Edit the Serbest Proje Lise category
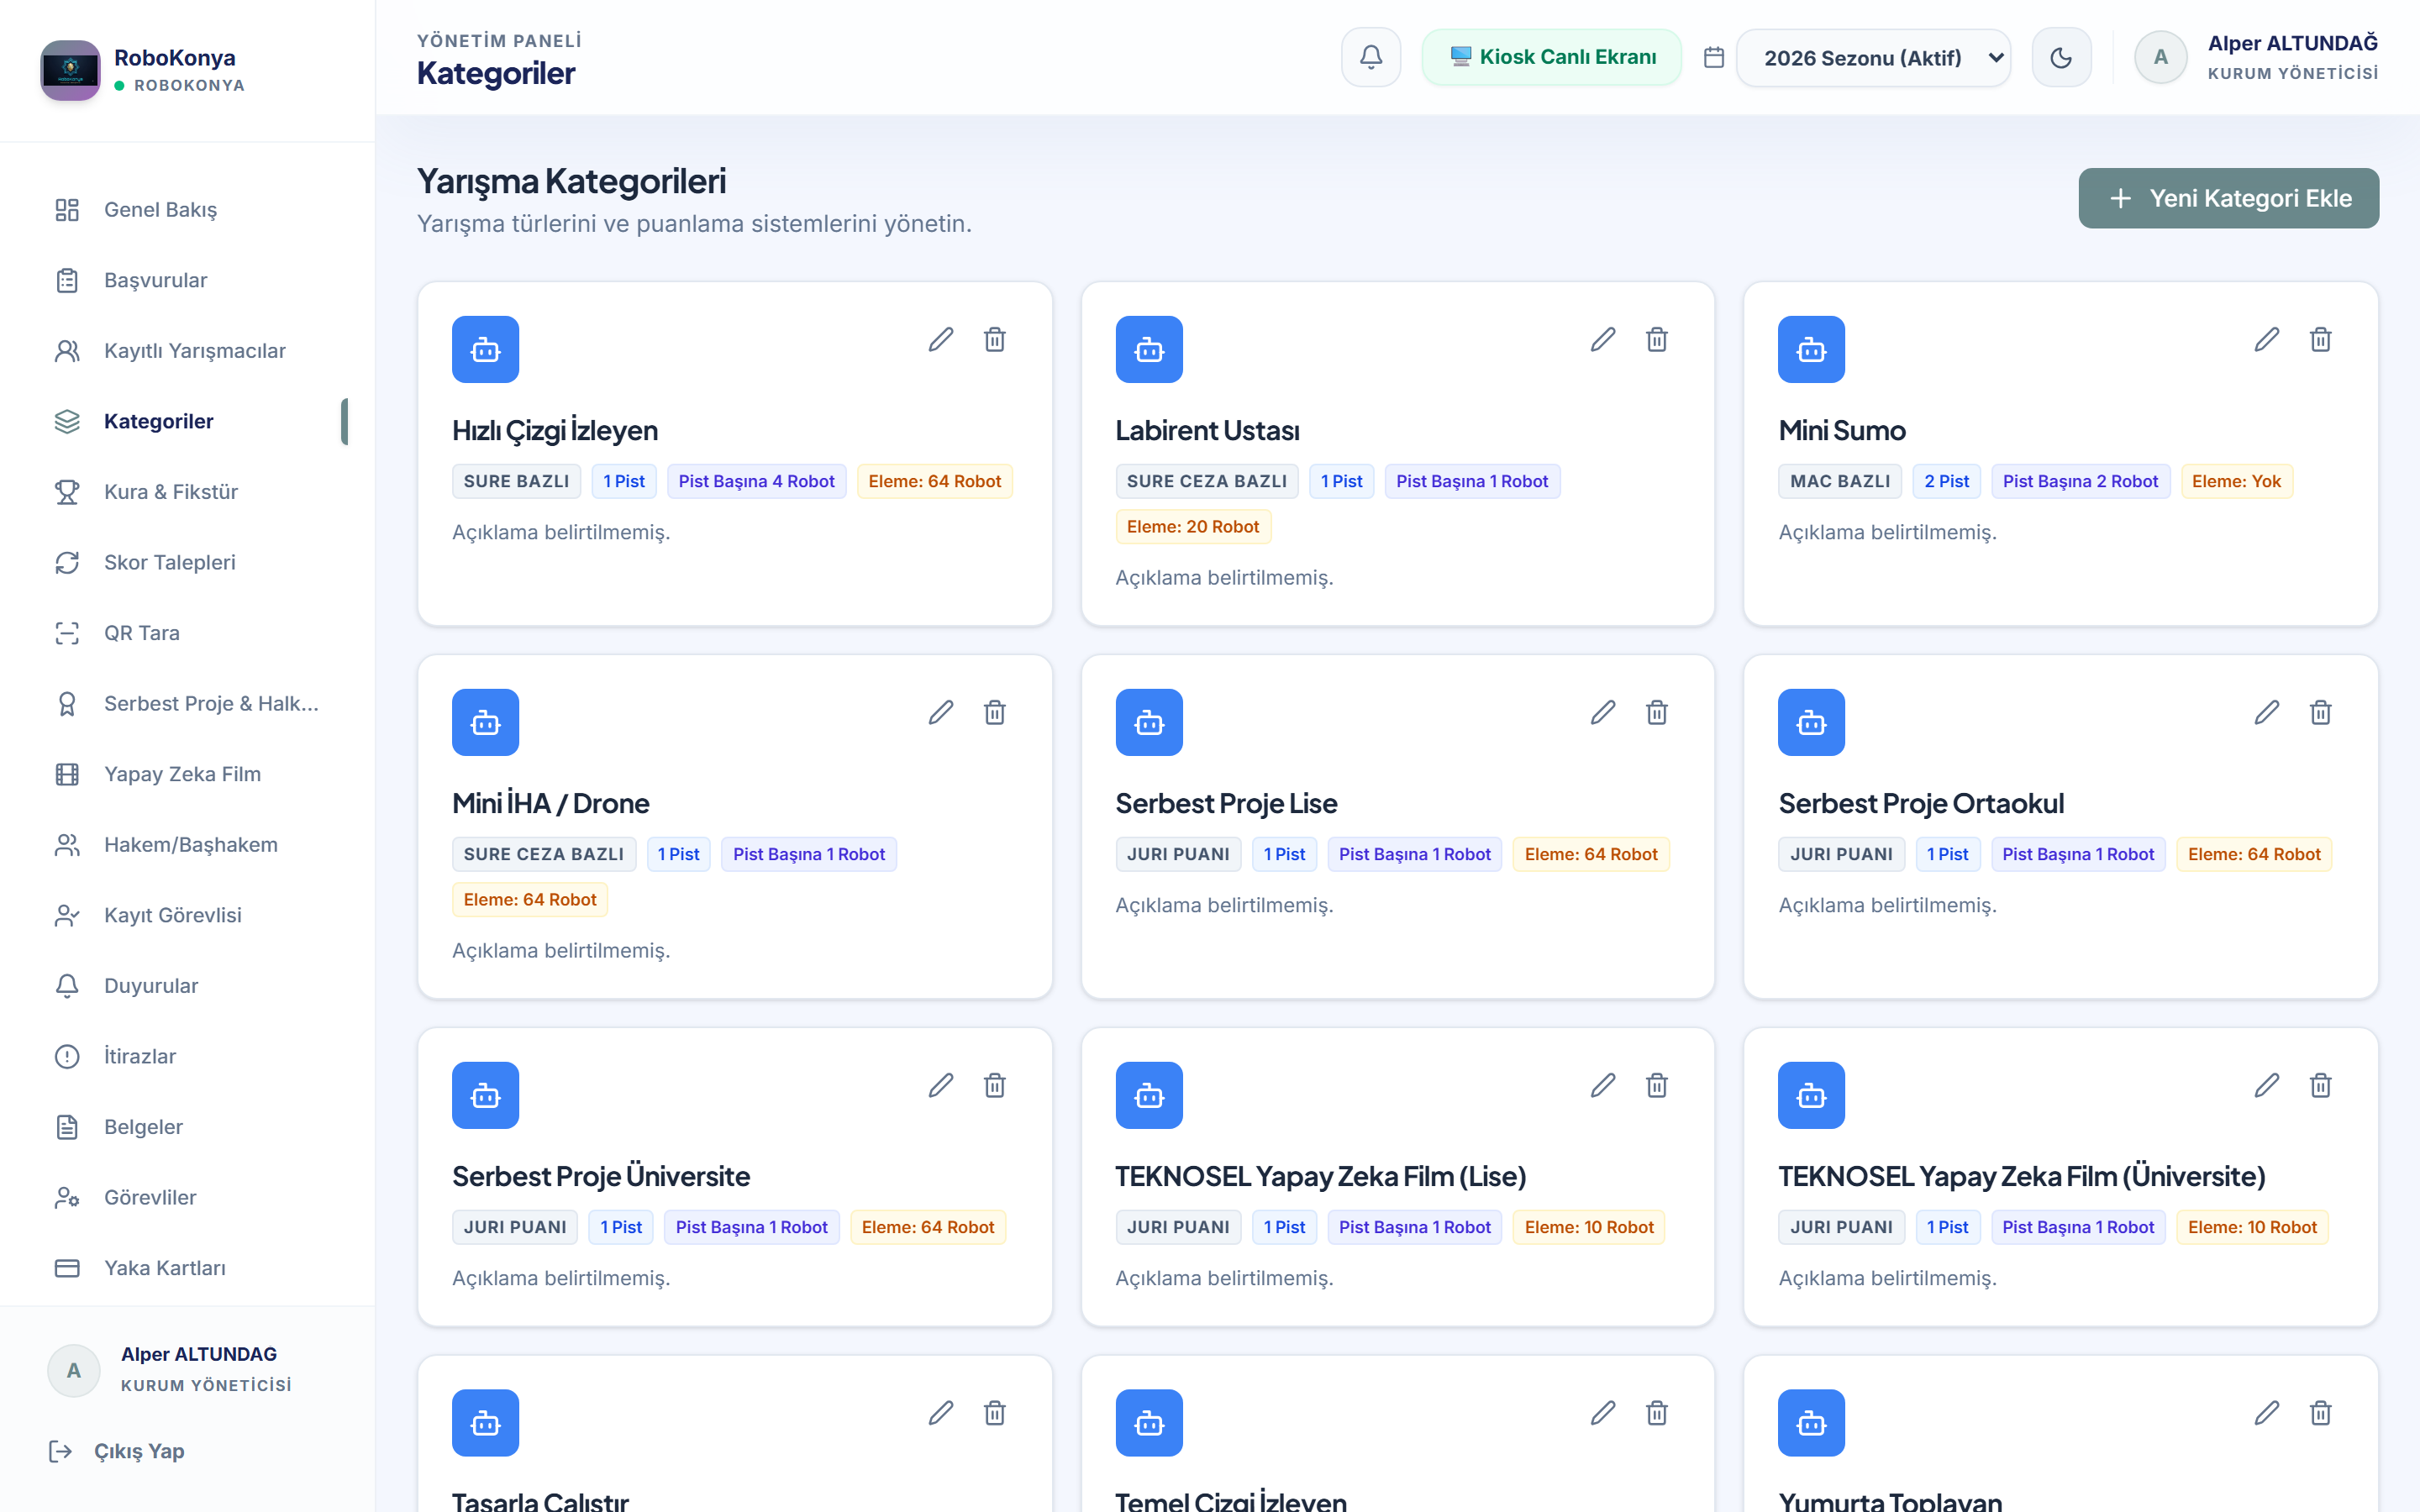2420x1512 pixels. [x=1603, y=713]
